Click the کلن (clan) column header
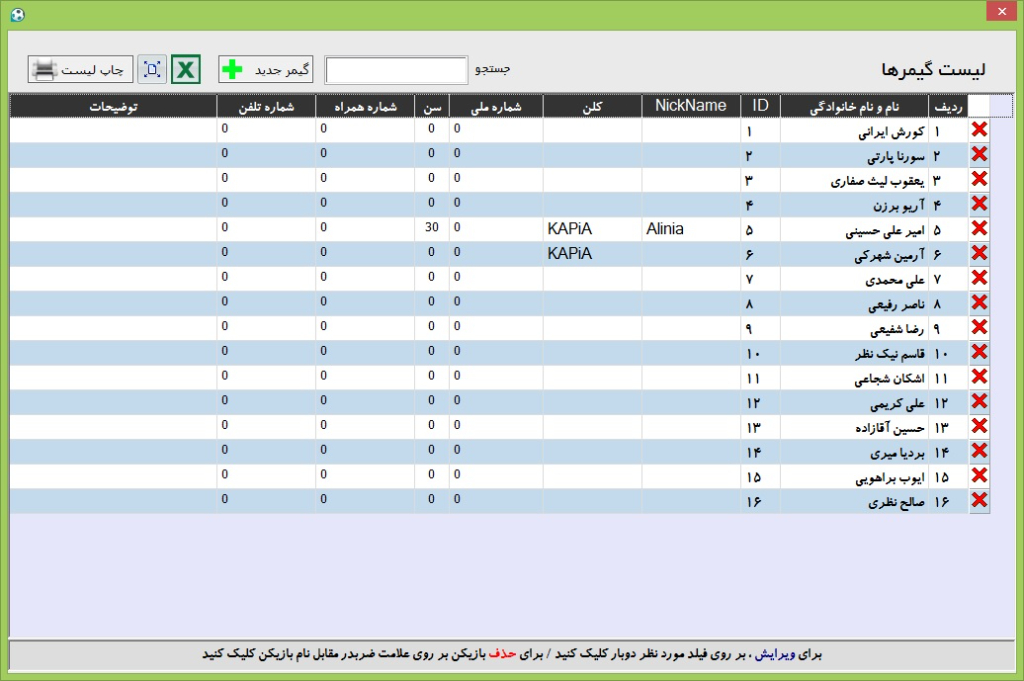This screenshot has width=1024, height=681. [592, 105]
